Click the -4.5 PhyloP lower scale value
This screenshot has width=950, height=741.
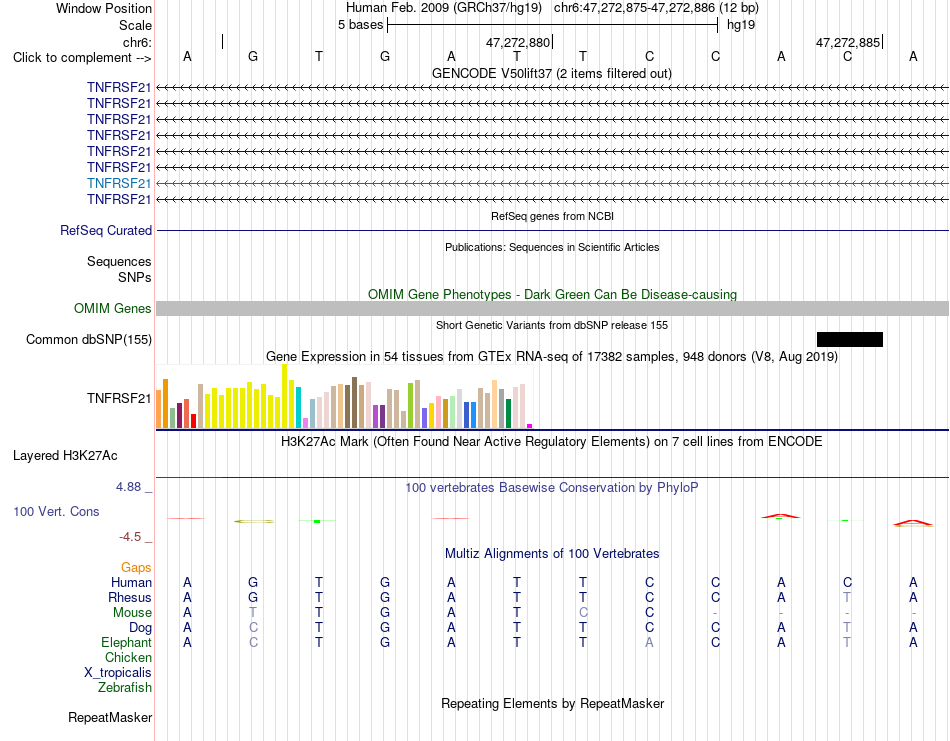tap(130, 537)
